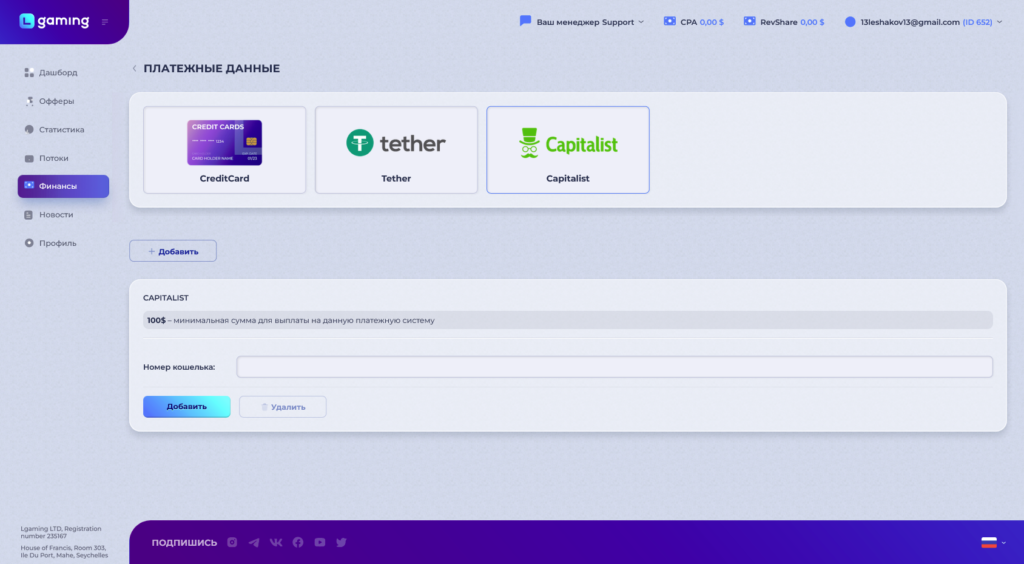1024x564 pixels.
Task: Select the Capitalist payment method
Action: pos(568,150)
